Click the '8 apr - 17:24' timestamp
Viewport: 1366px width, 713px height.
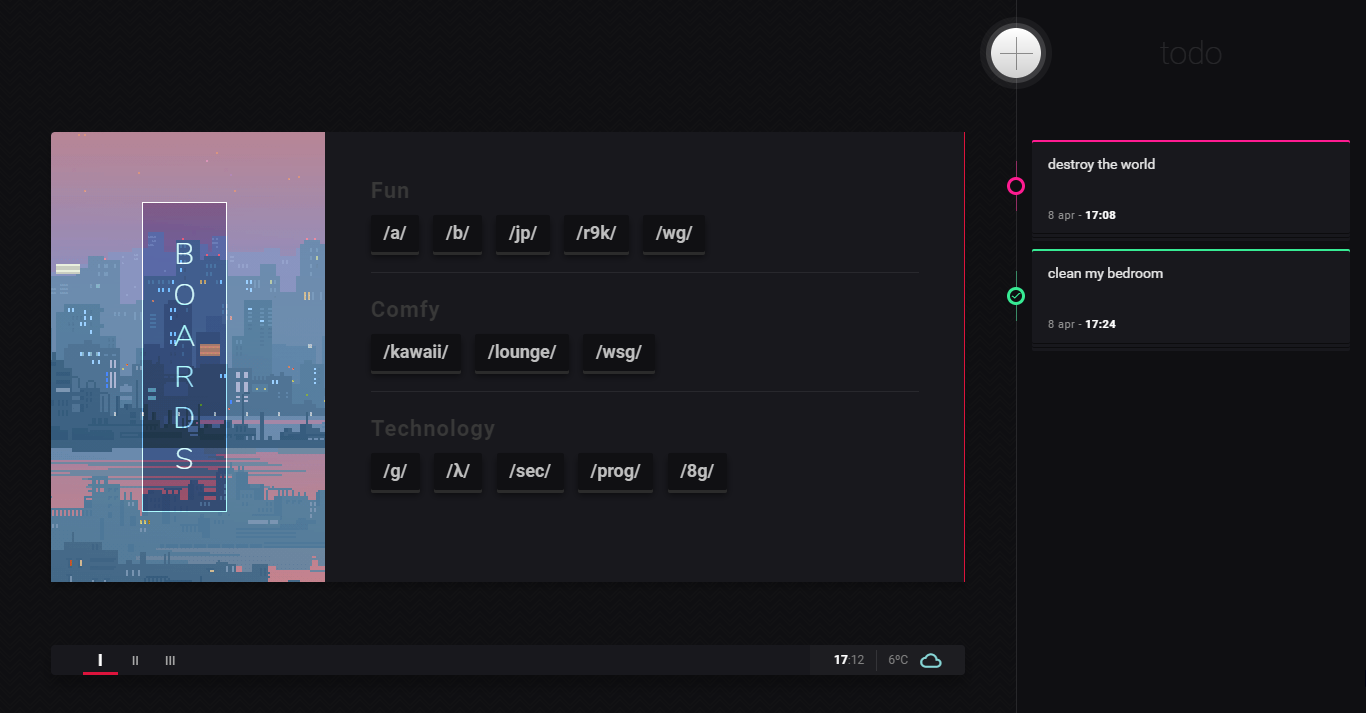click(1082, 324)
